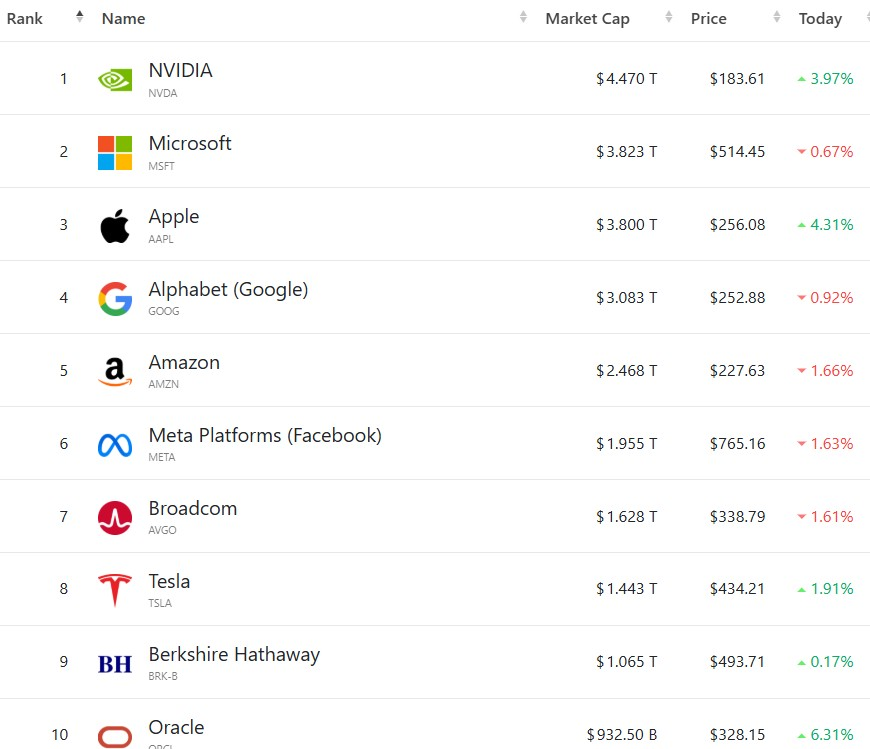The width and height of the screenshot is (870, 749).
Task: Select the Apple logo icon
Action: coord(115,226)
